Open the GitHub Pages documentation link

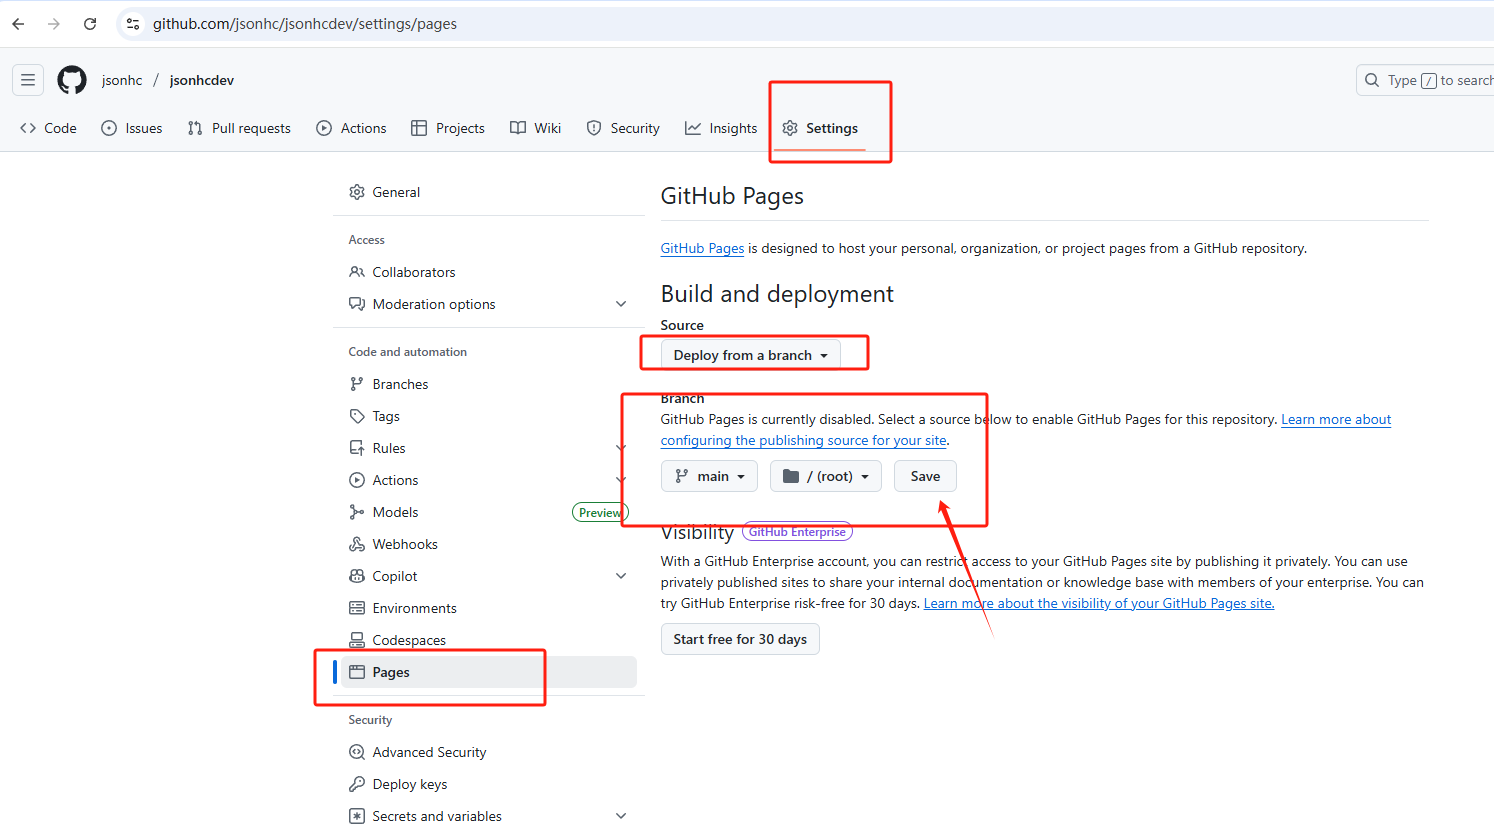point(702,248)
